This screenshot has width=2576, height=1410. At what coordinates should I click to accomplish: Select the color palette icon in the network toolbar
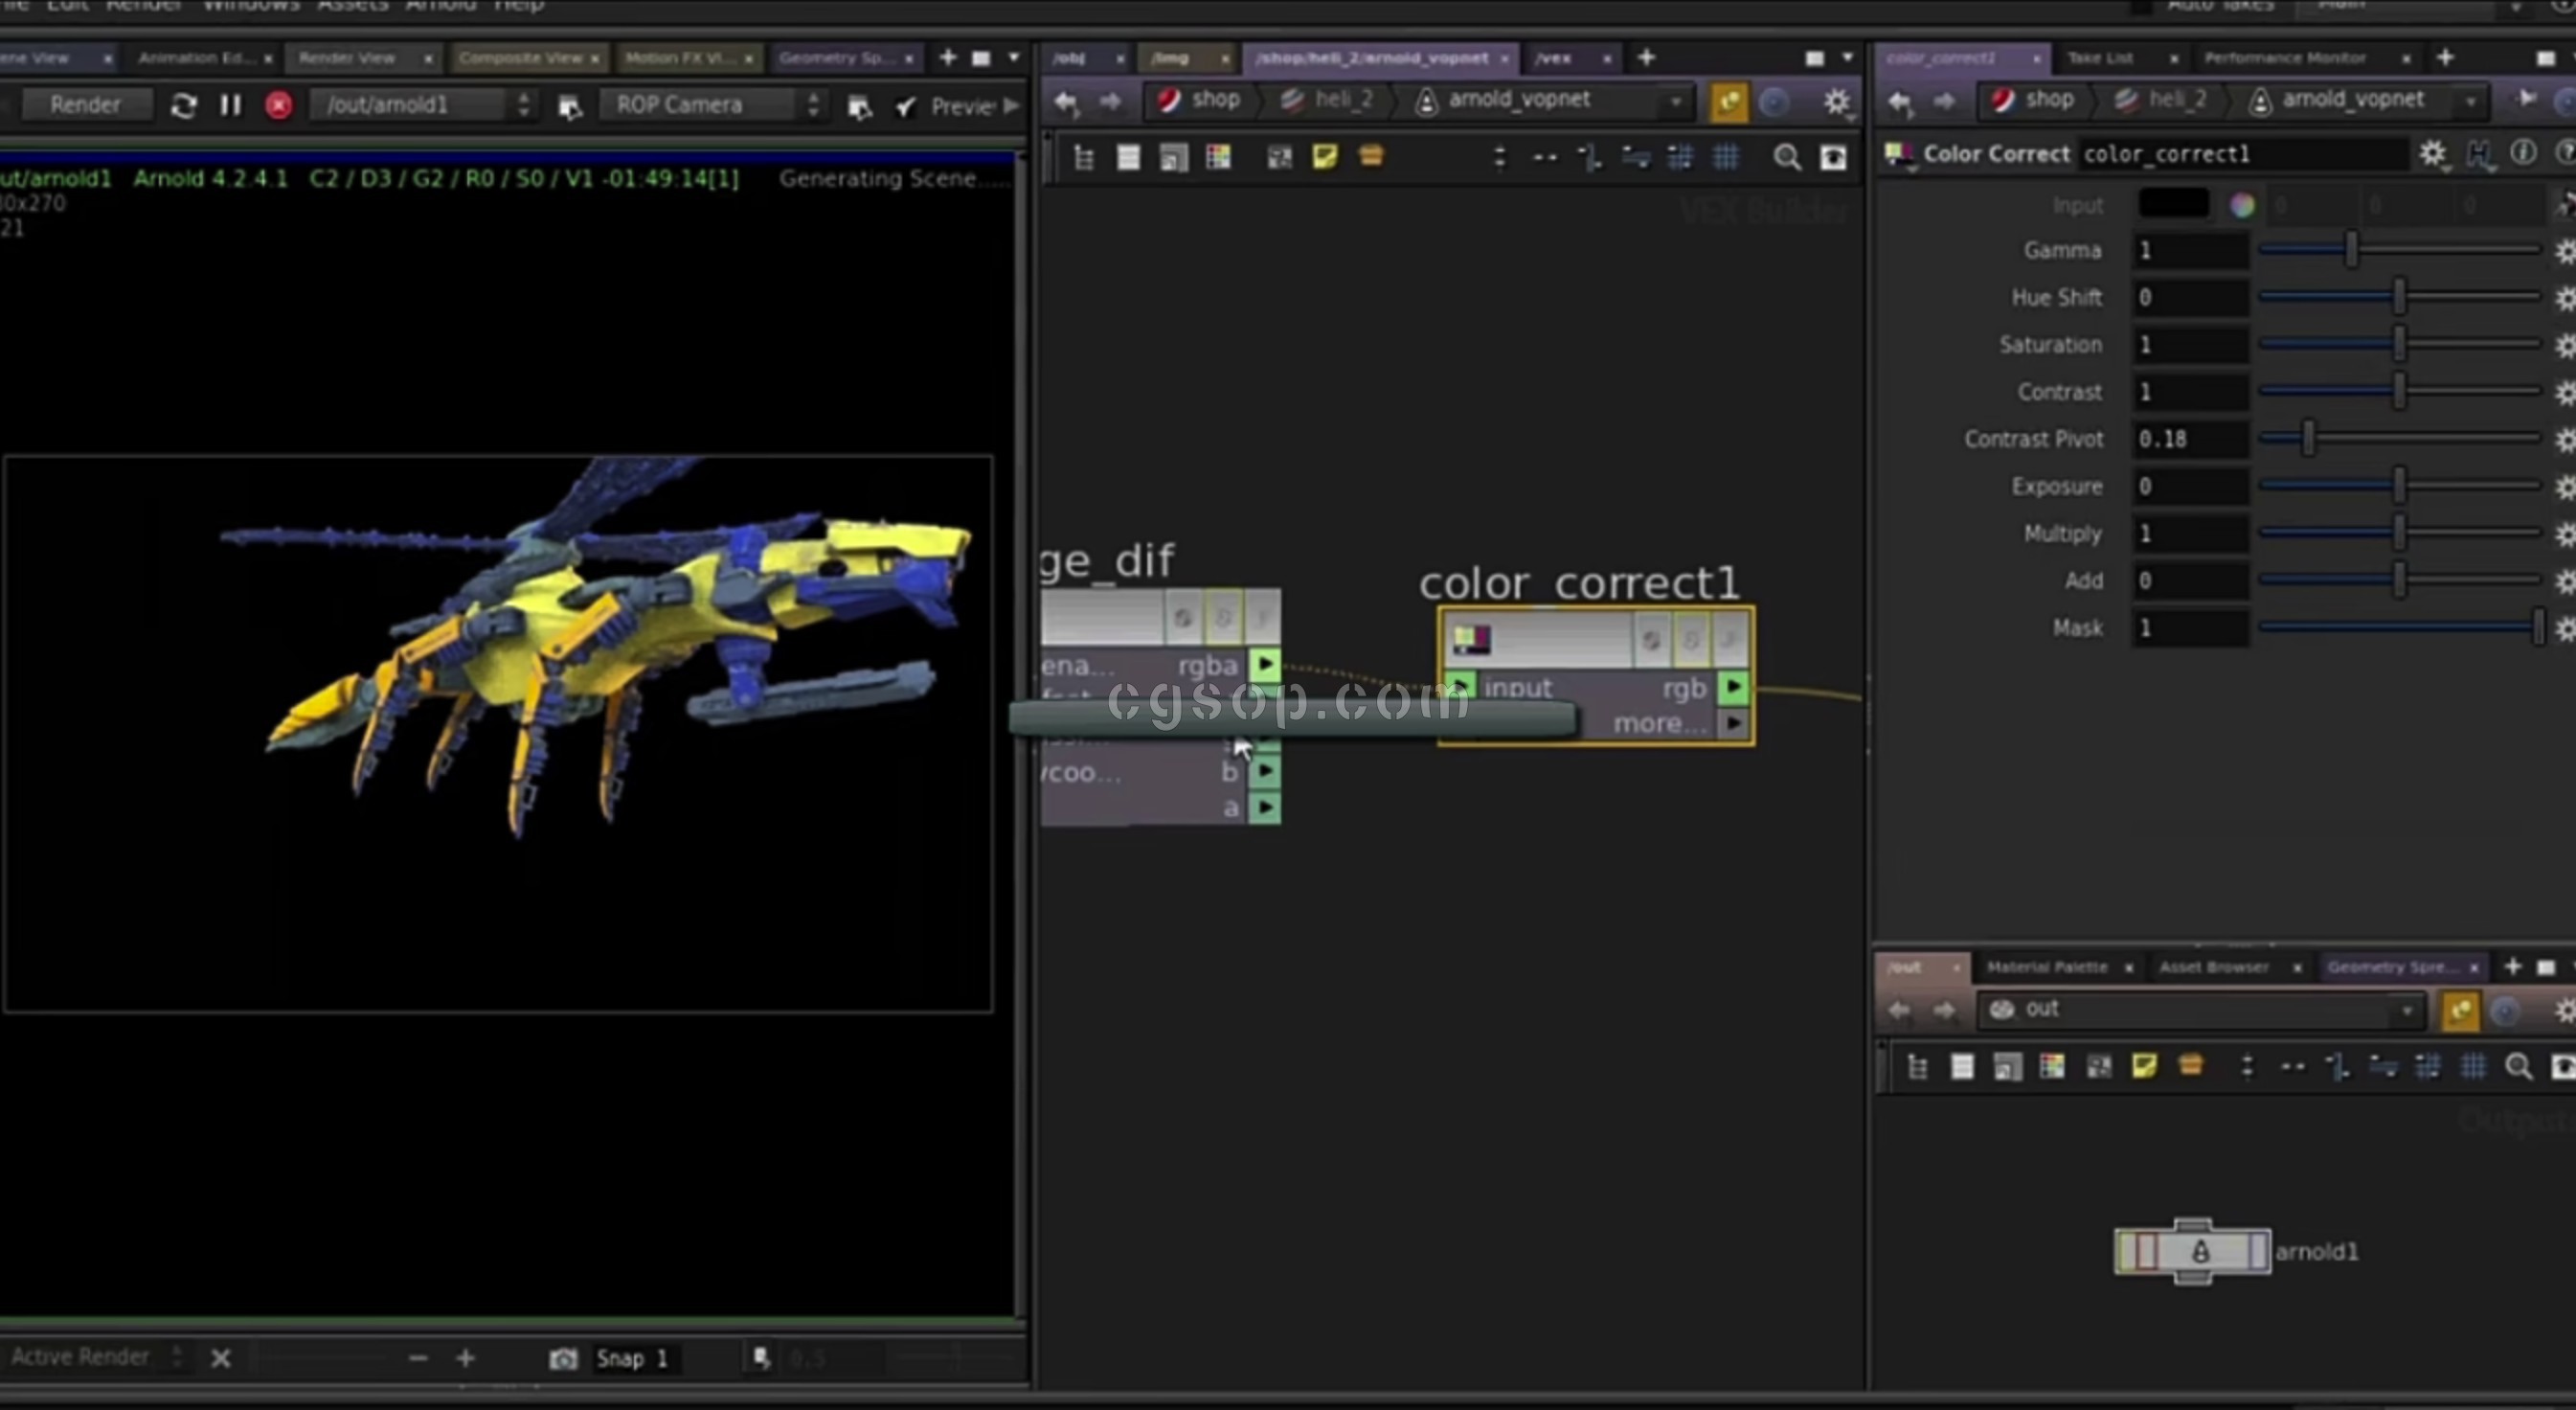[x=1218, y=157]
